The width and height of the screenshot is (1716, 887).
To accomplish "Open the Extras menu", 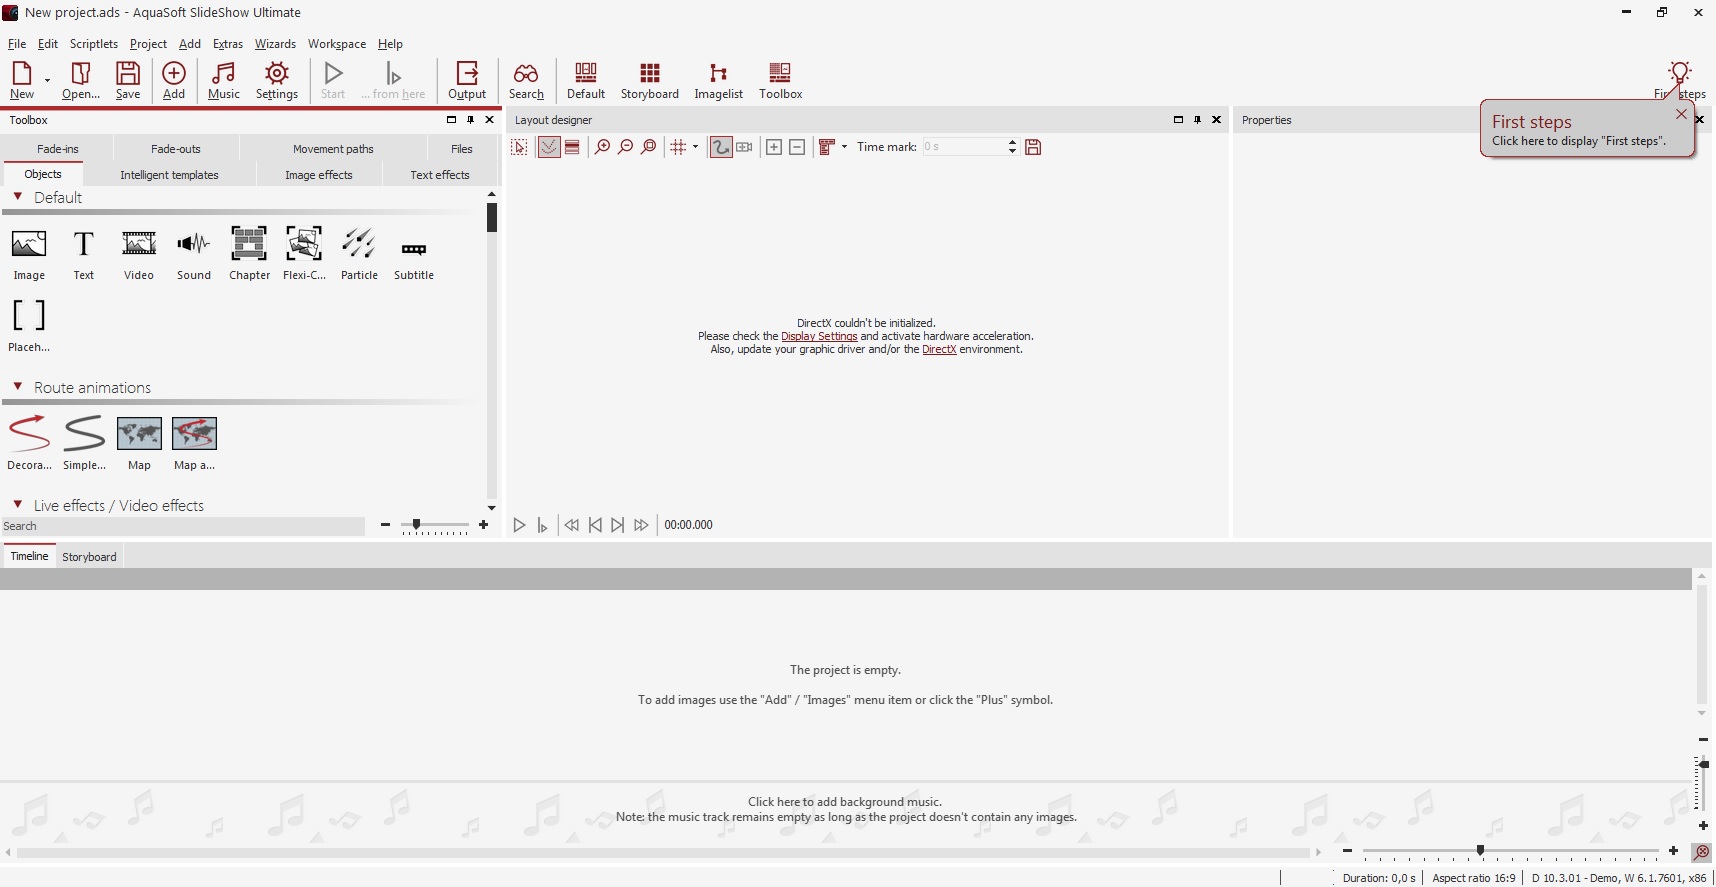I will pos(228,44).
